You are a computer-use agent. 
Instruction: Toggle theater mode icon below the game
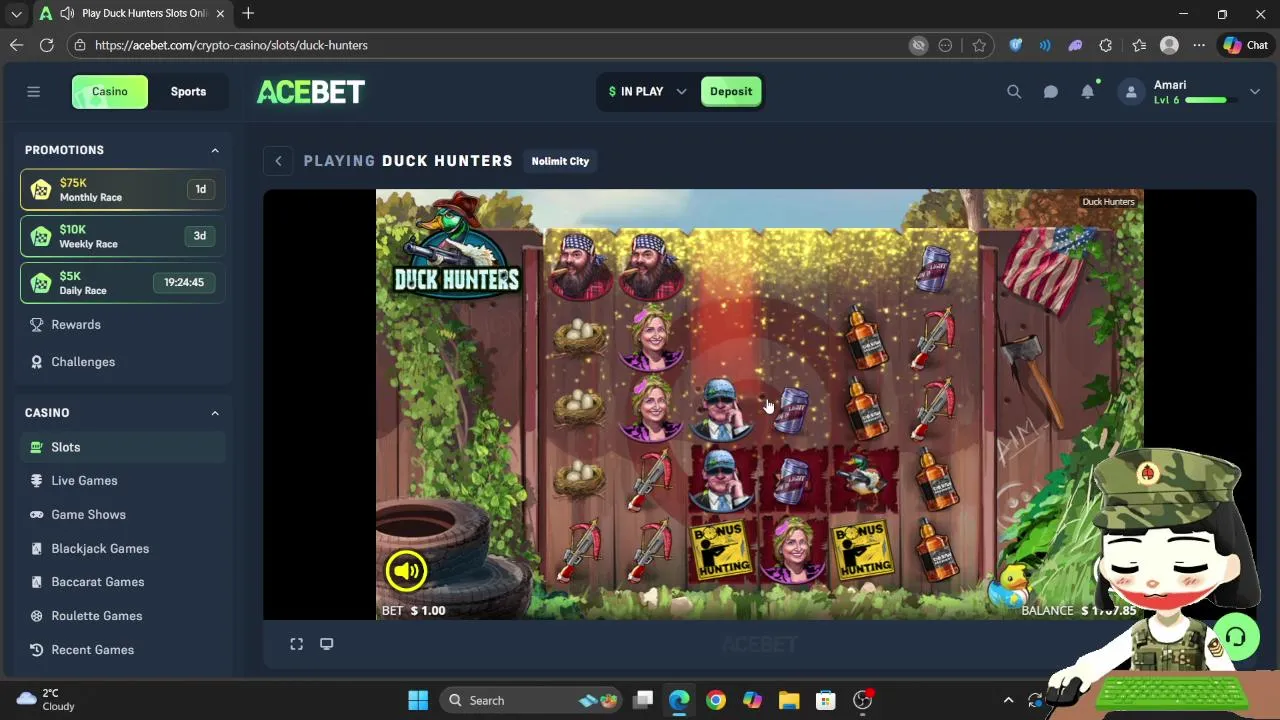click(326, 644)
